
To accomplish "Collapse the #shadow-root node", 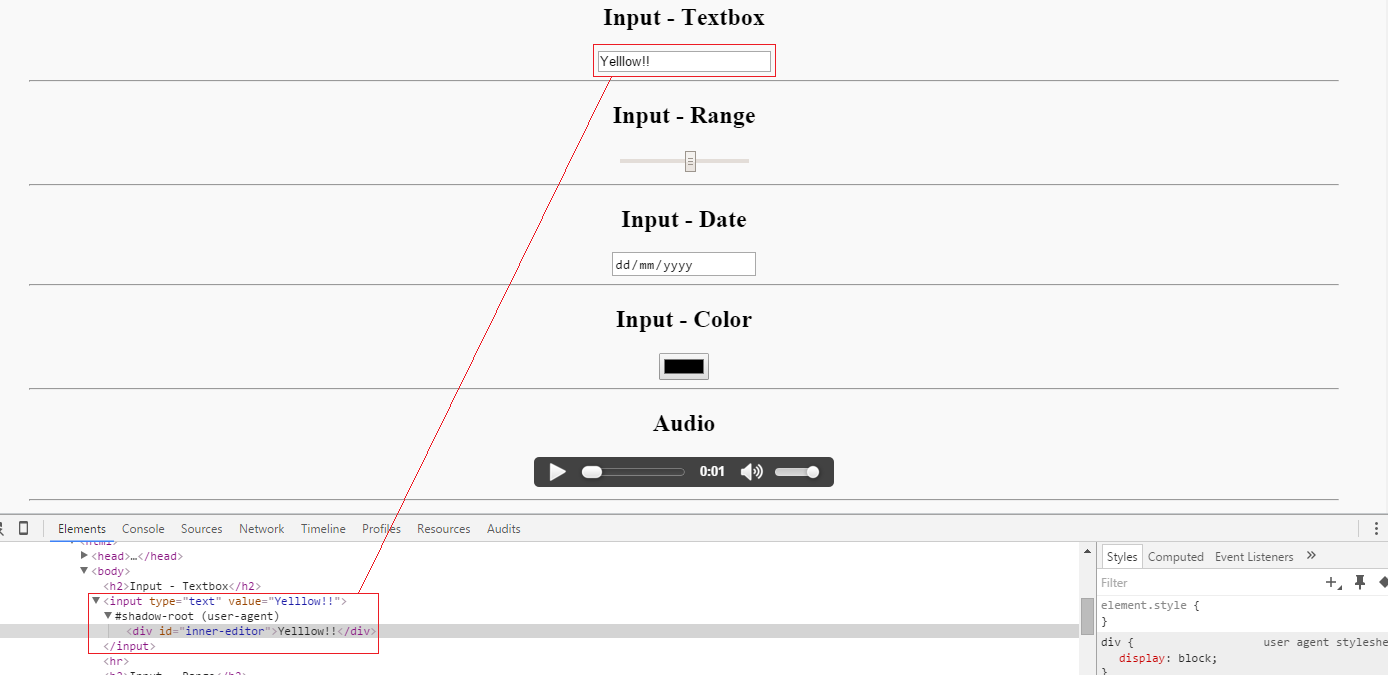I will [108, 616].
